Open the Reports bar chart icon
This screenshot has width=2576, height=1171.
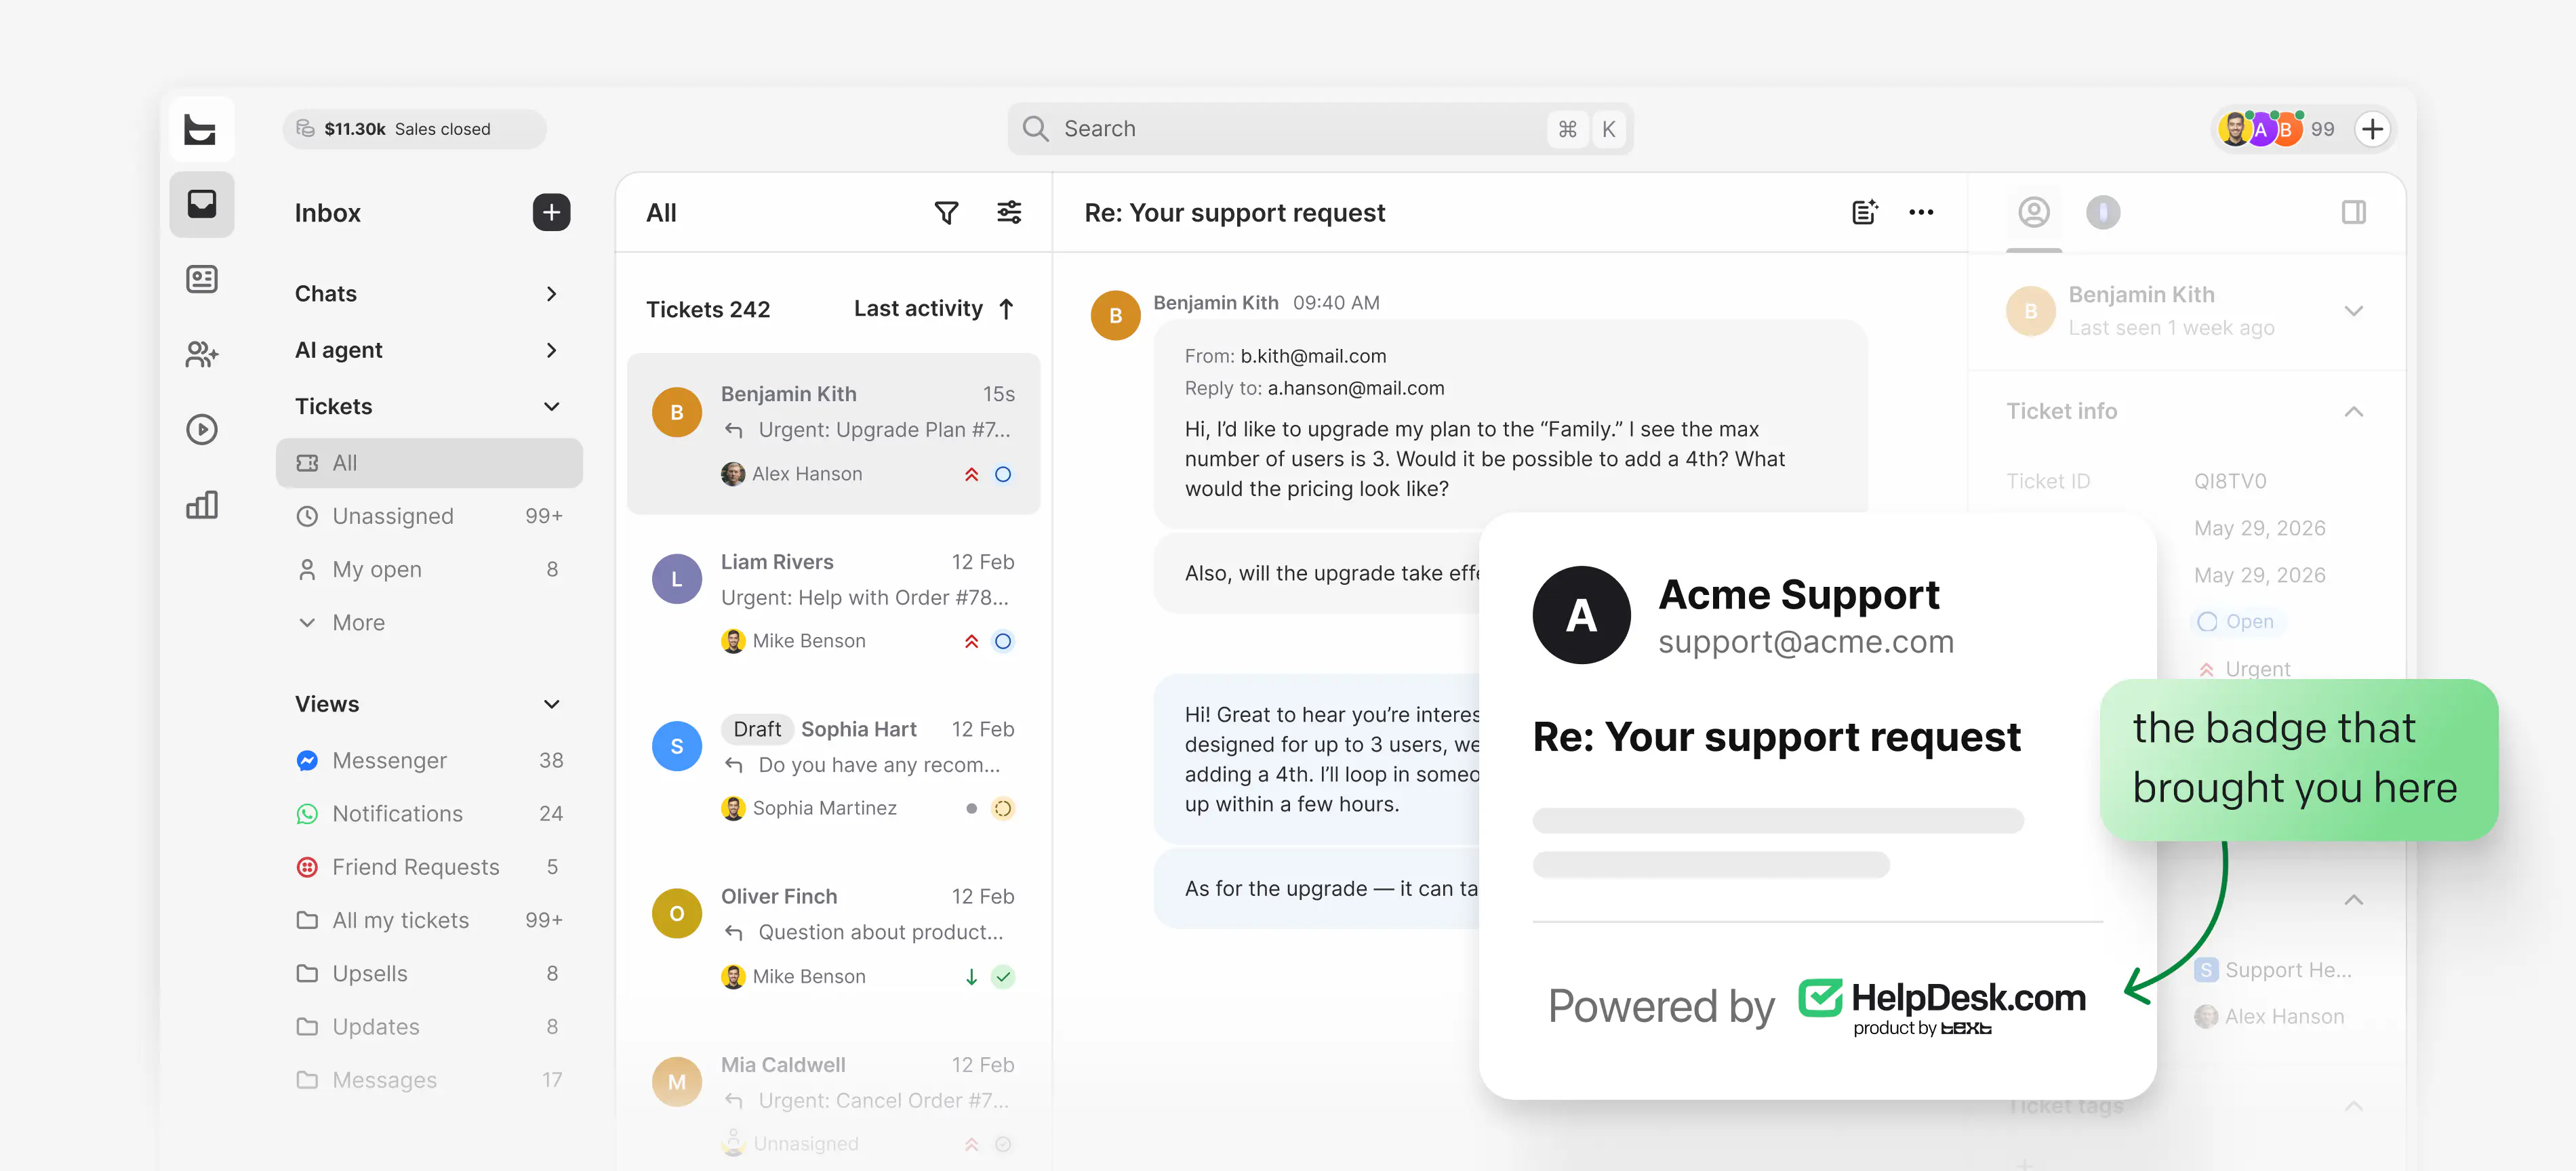pos(202,505)
